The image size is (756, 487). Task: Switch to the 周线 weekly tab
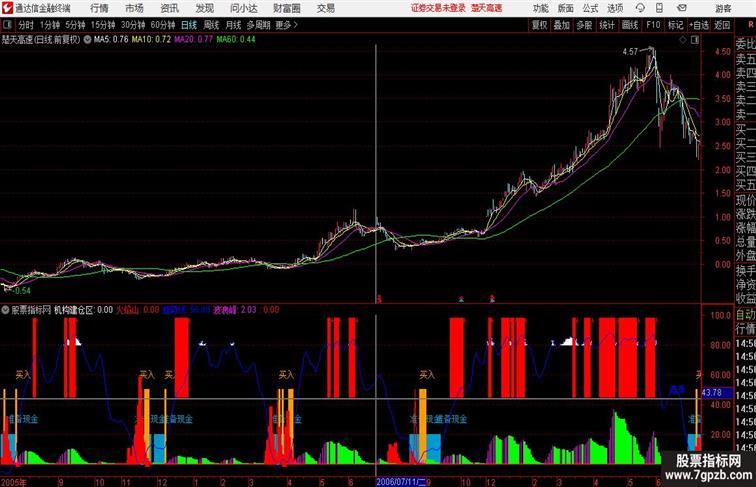click(x=211, y=25)
